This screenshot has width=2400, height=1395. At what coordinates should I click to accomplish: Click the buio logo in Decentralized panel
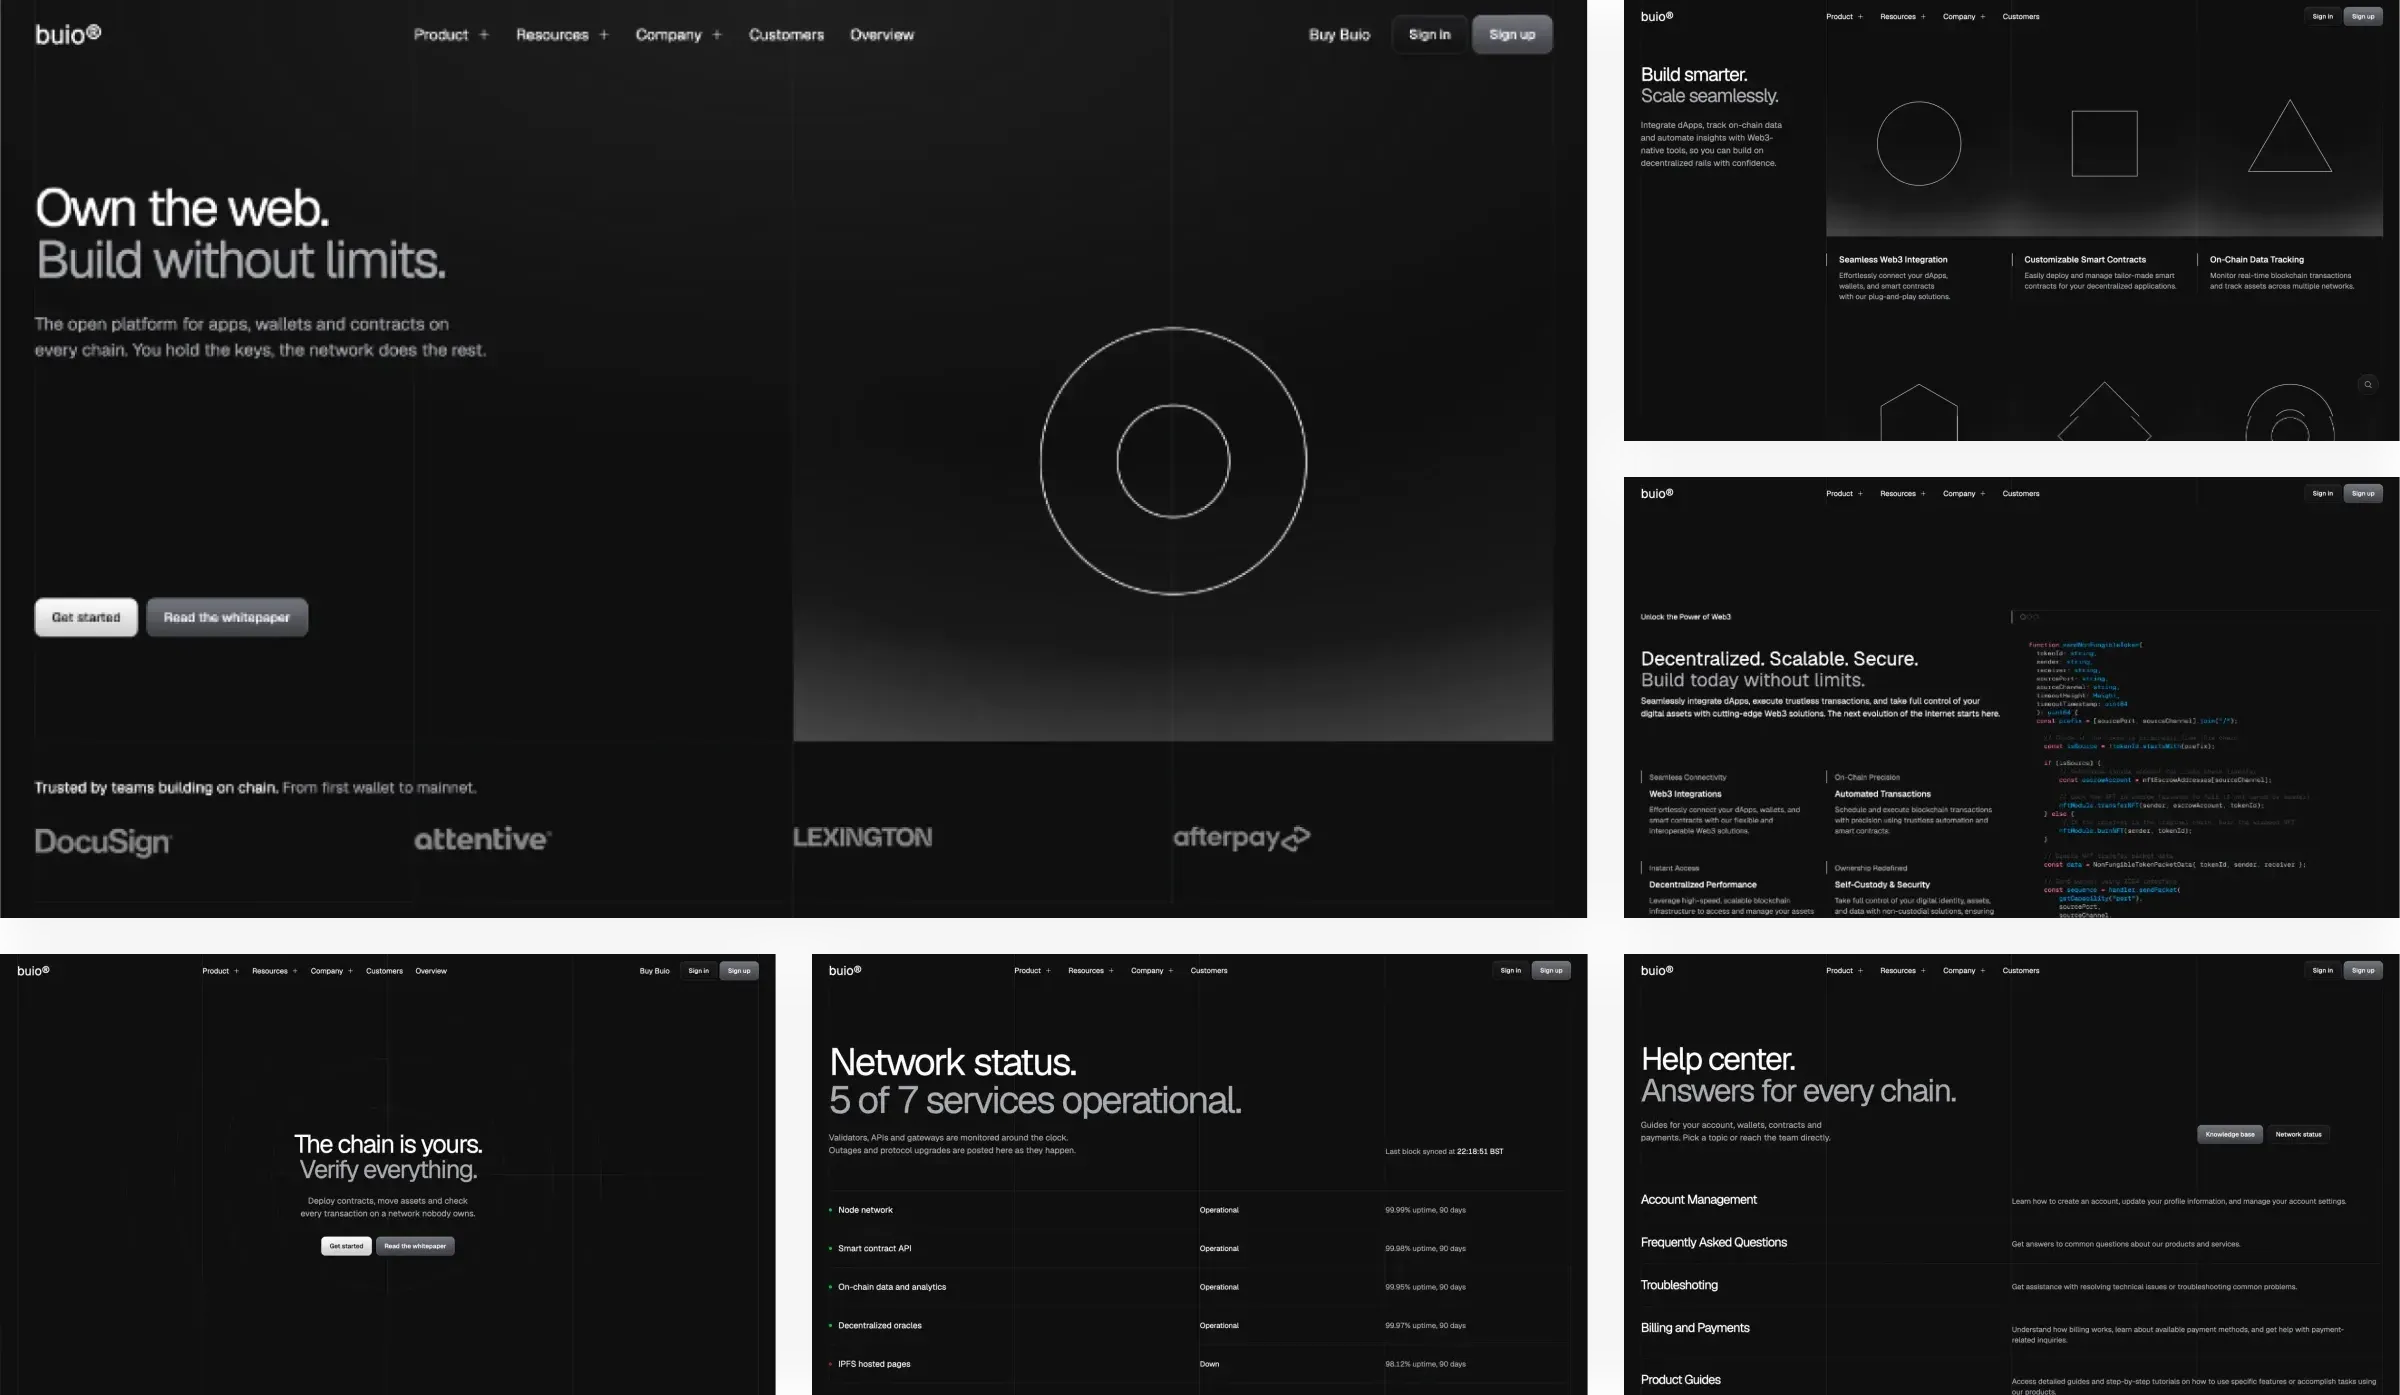tap(1657, 493)
